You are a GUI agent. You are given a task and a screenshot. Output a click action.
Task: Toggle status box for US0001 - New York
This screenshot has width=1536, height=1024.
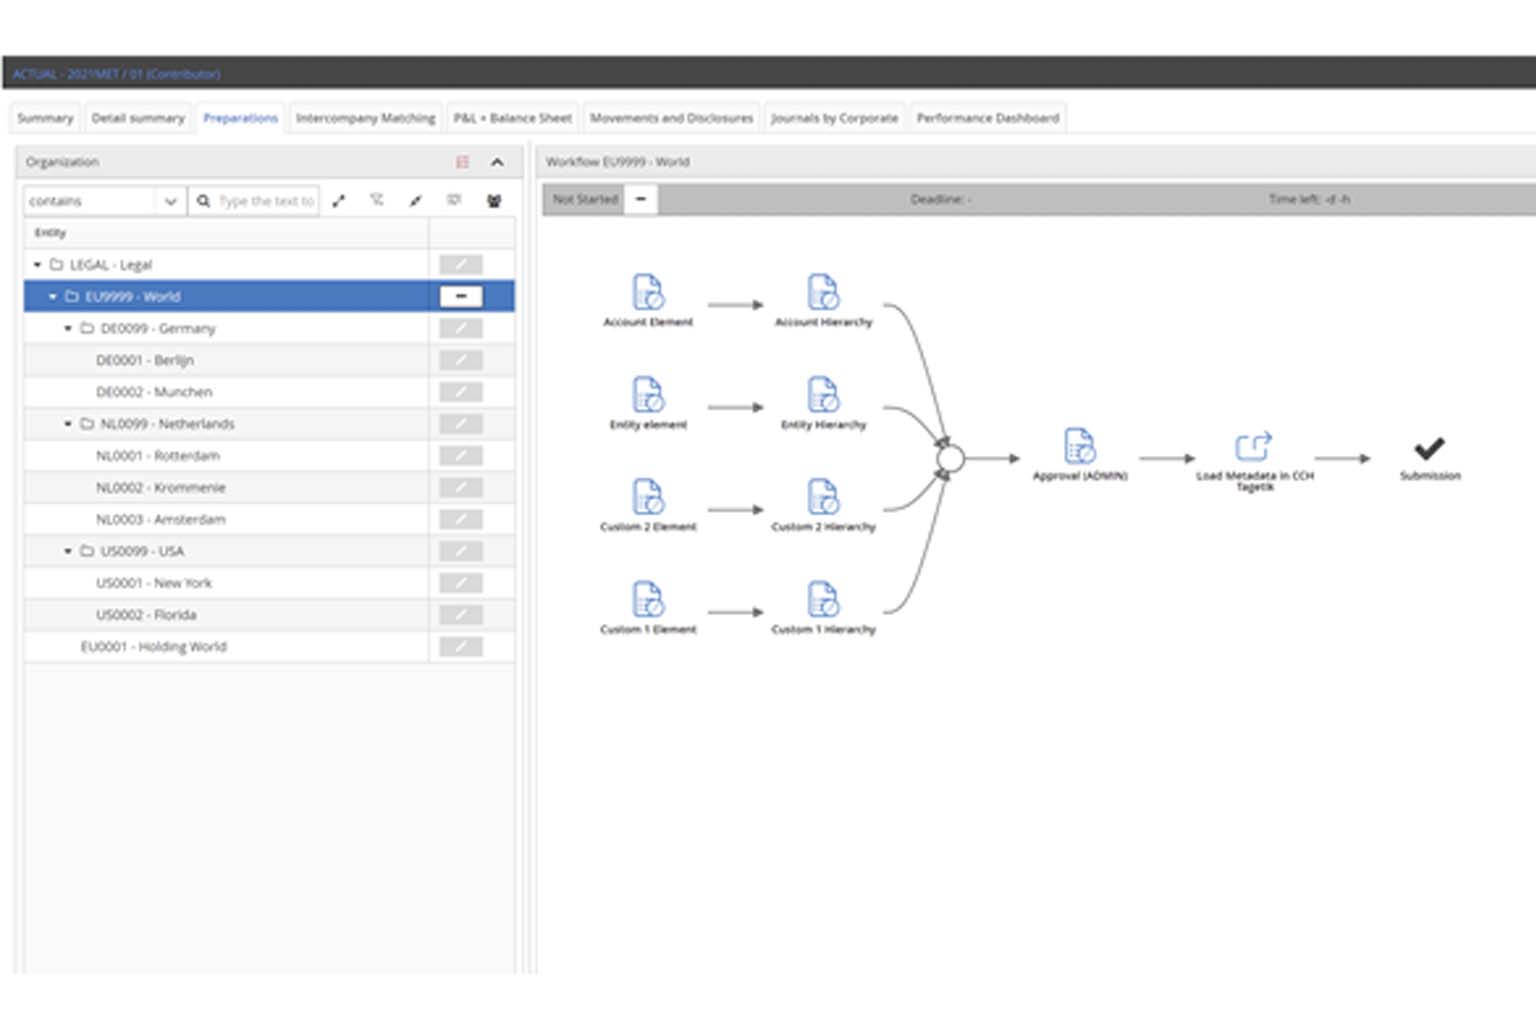(x=460, y=583)
